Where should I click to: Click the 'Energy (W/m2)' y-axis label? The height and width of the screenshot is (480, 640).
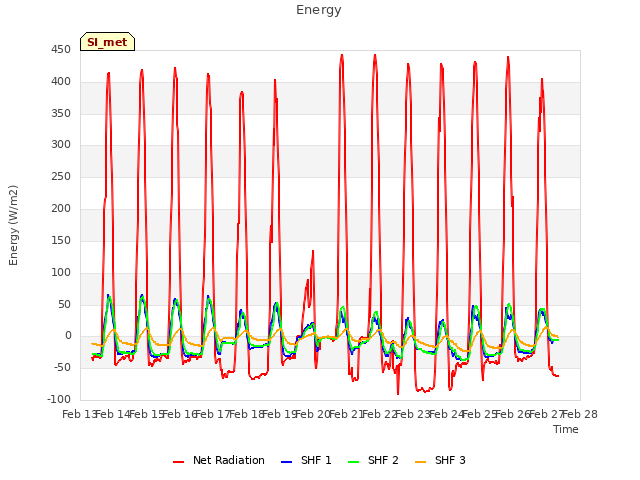(13, 225)
